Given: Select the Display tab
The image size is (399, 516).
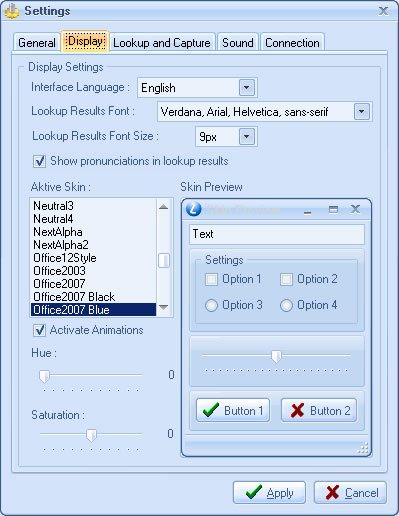Looking at the screenshot, I should (85, 41).
